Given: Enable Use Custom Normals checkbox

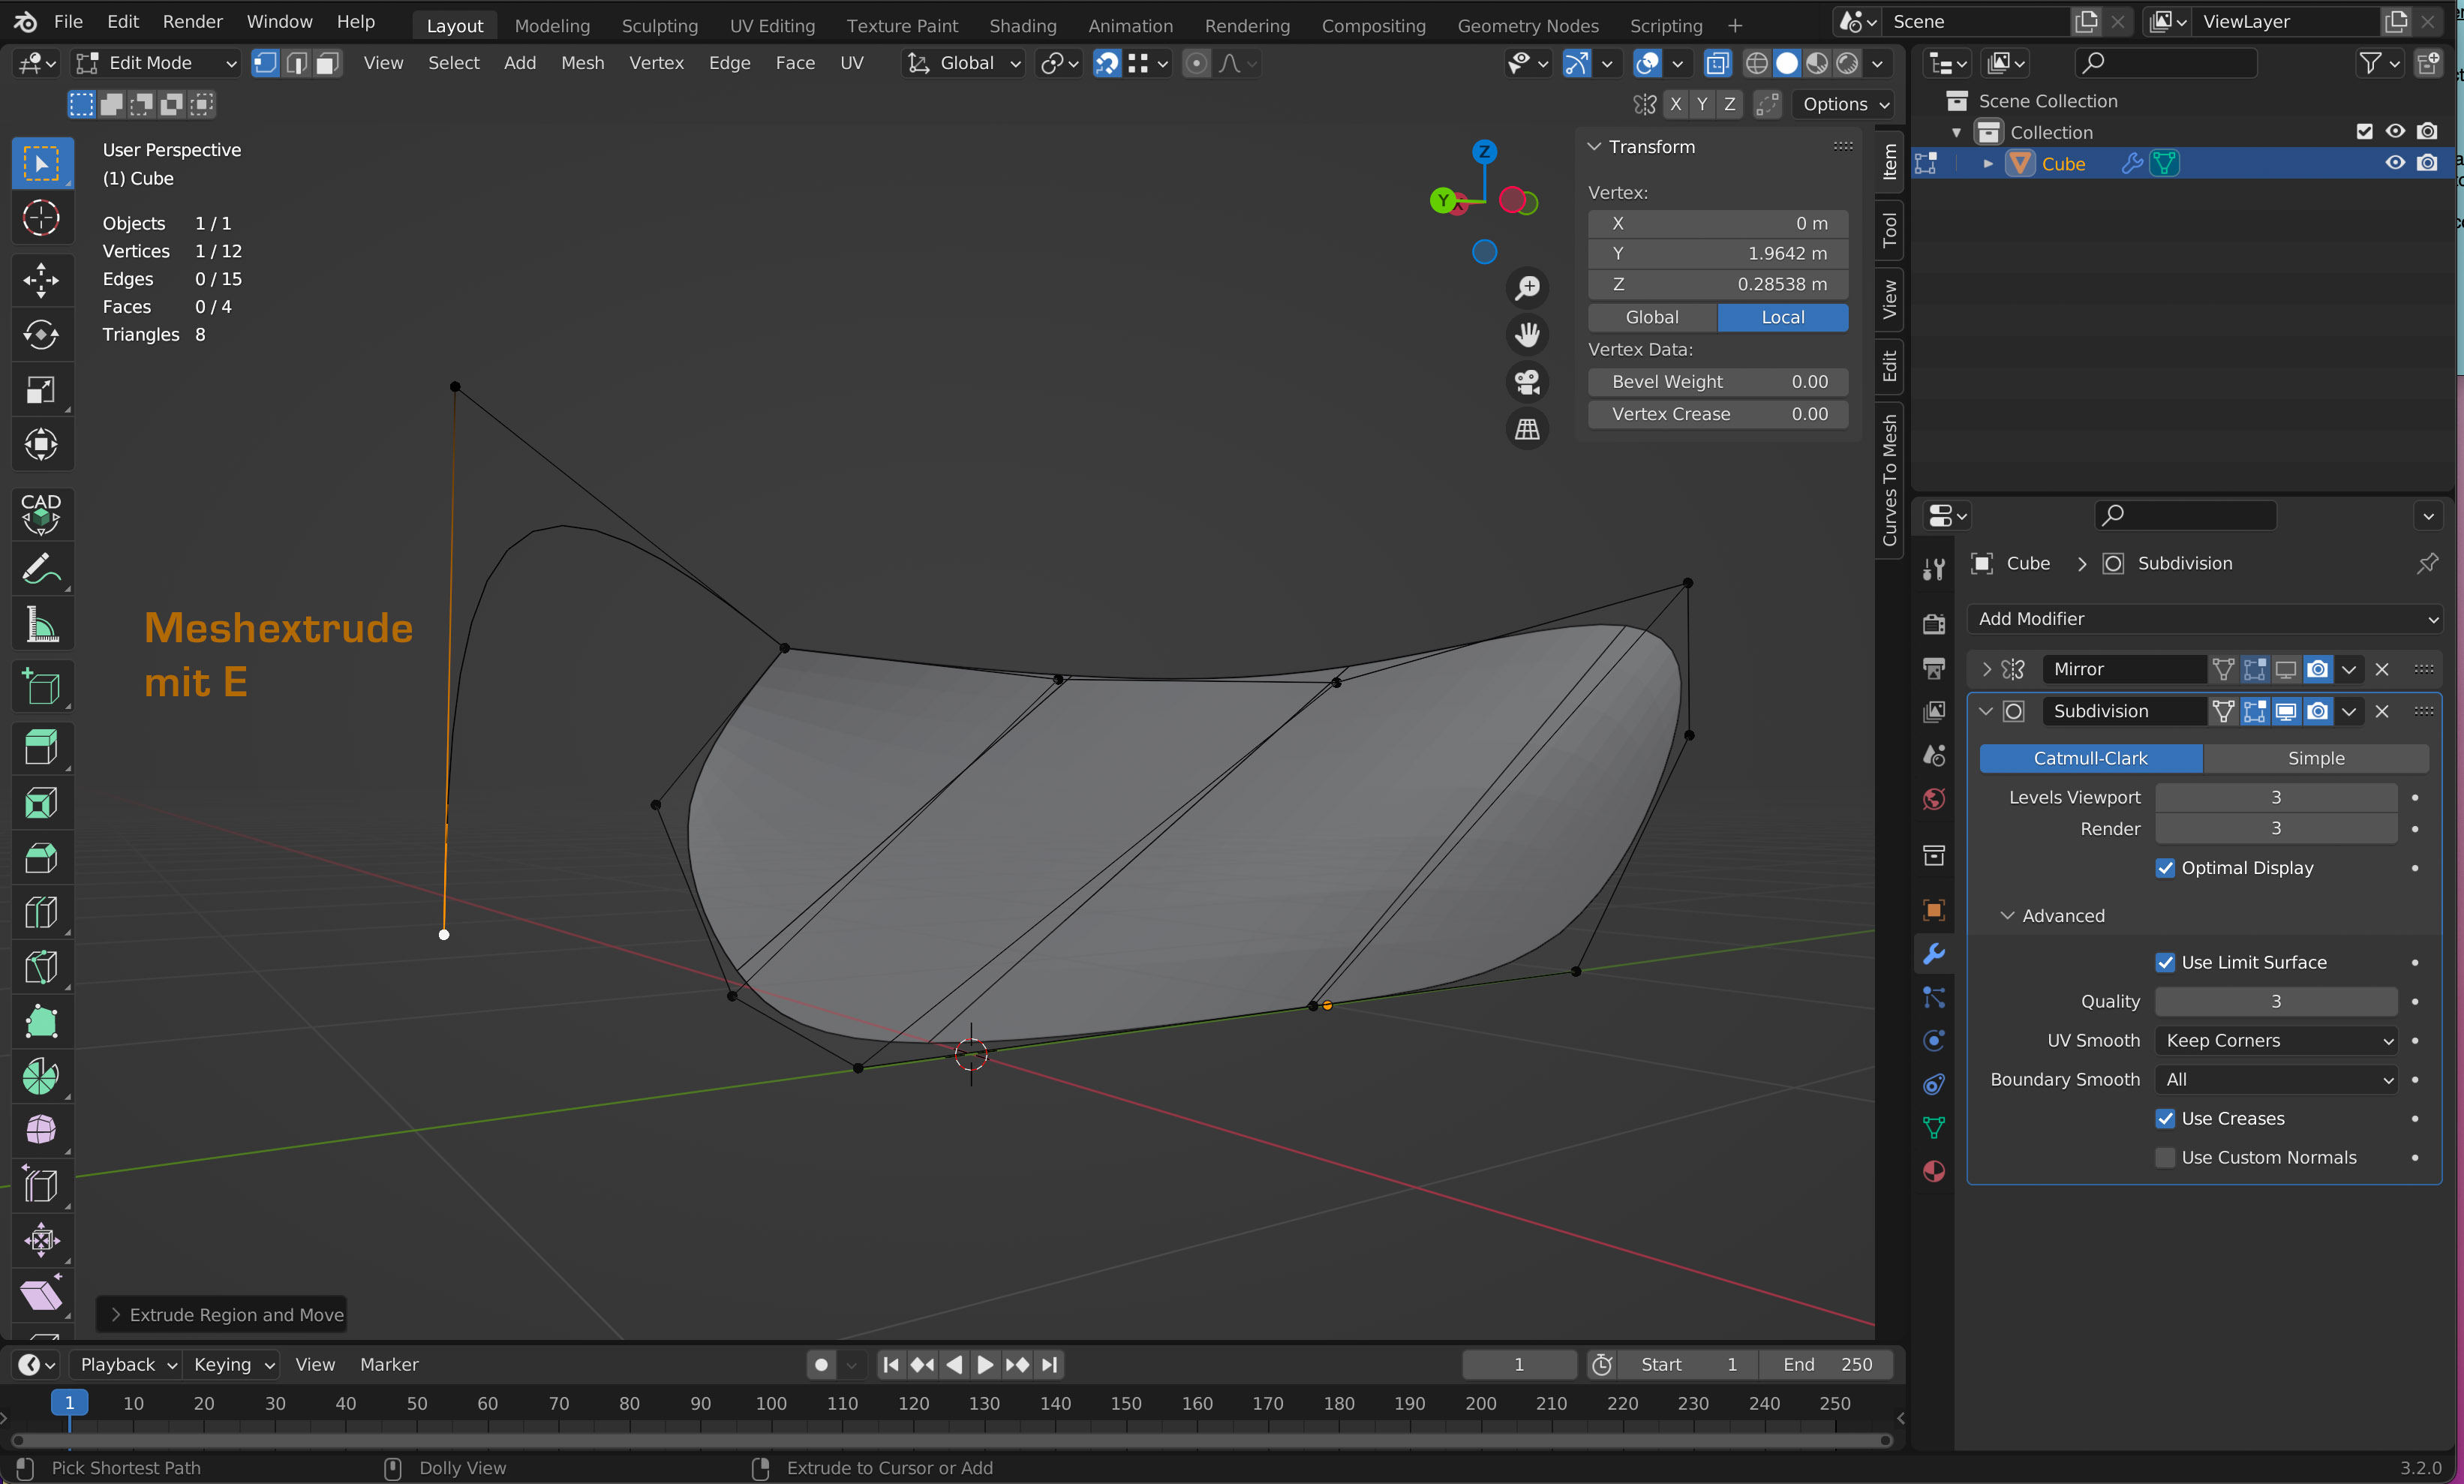Looking at the screenshot, I should pyautogui.click(x=2165, y=1157).
